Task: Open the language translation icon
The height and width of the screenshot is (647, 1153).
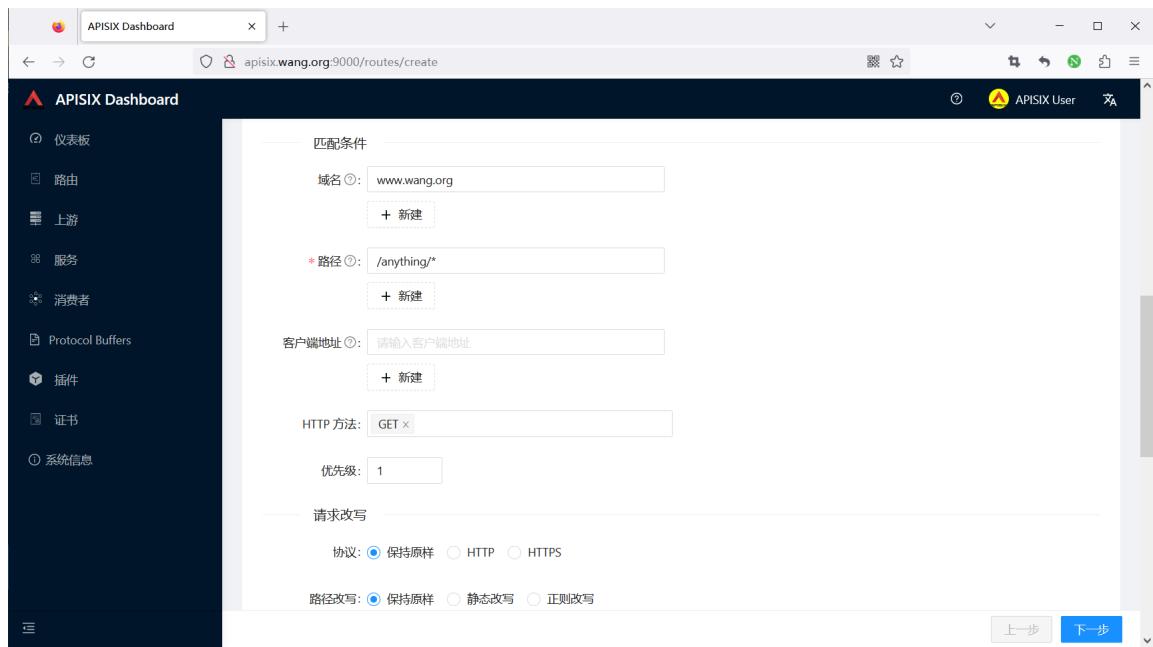Action: 1110,99
